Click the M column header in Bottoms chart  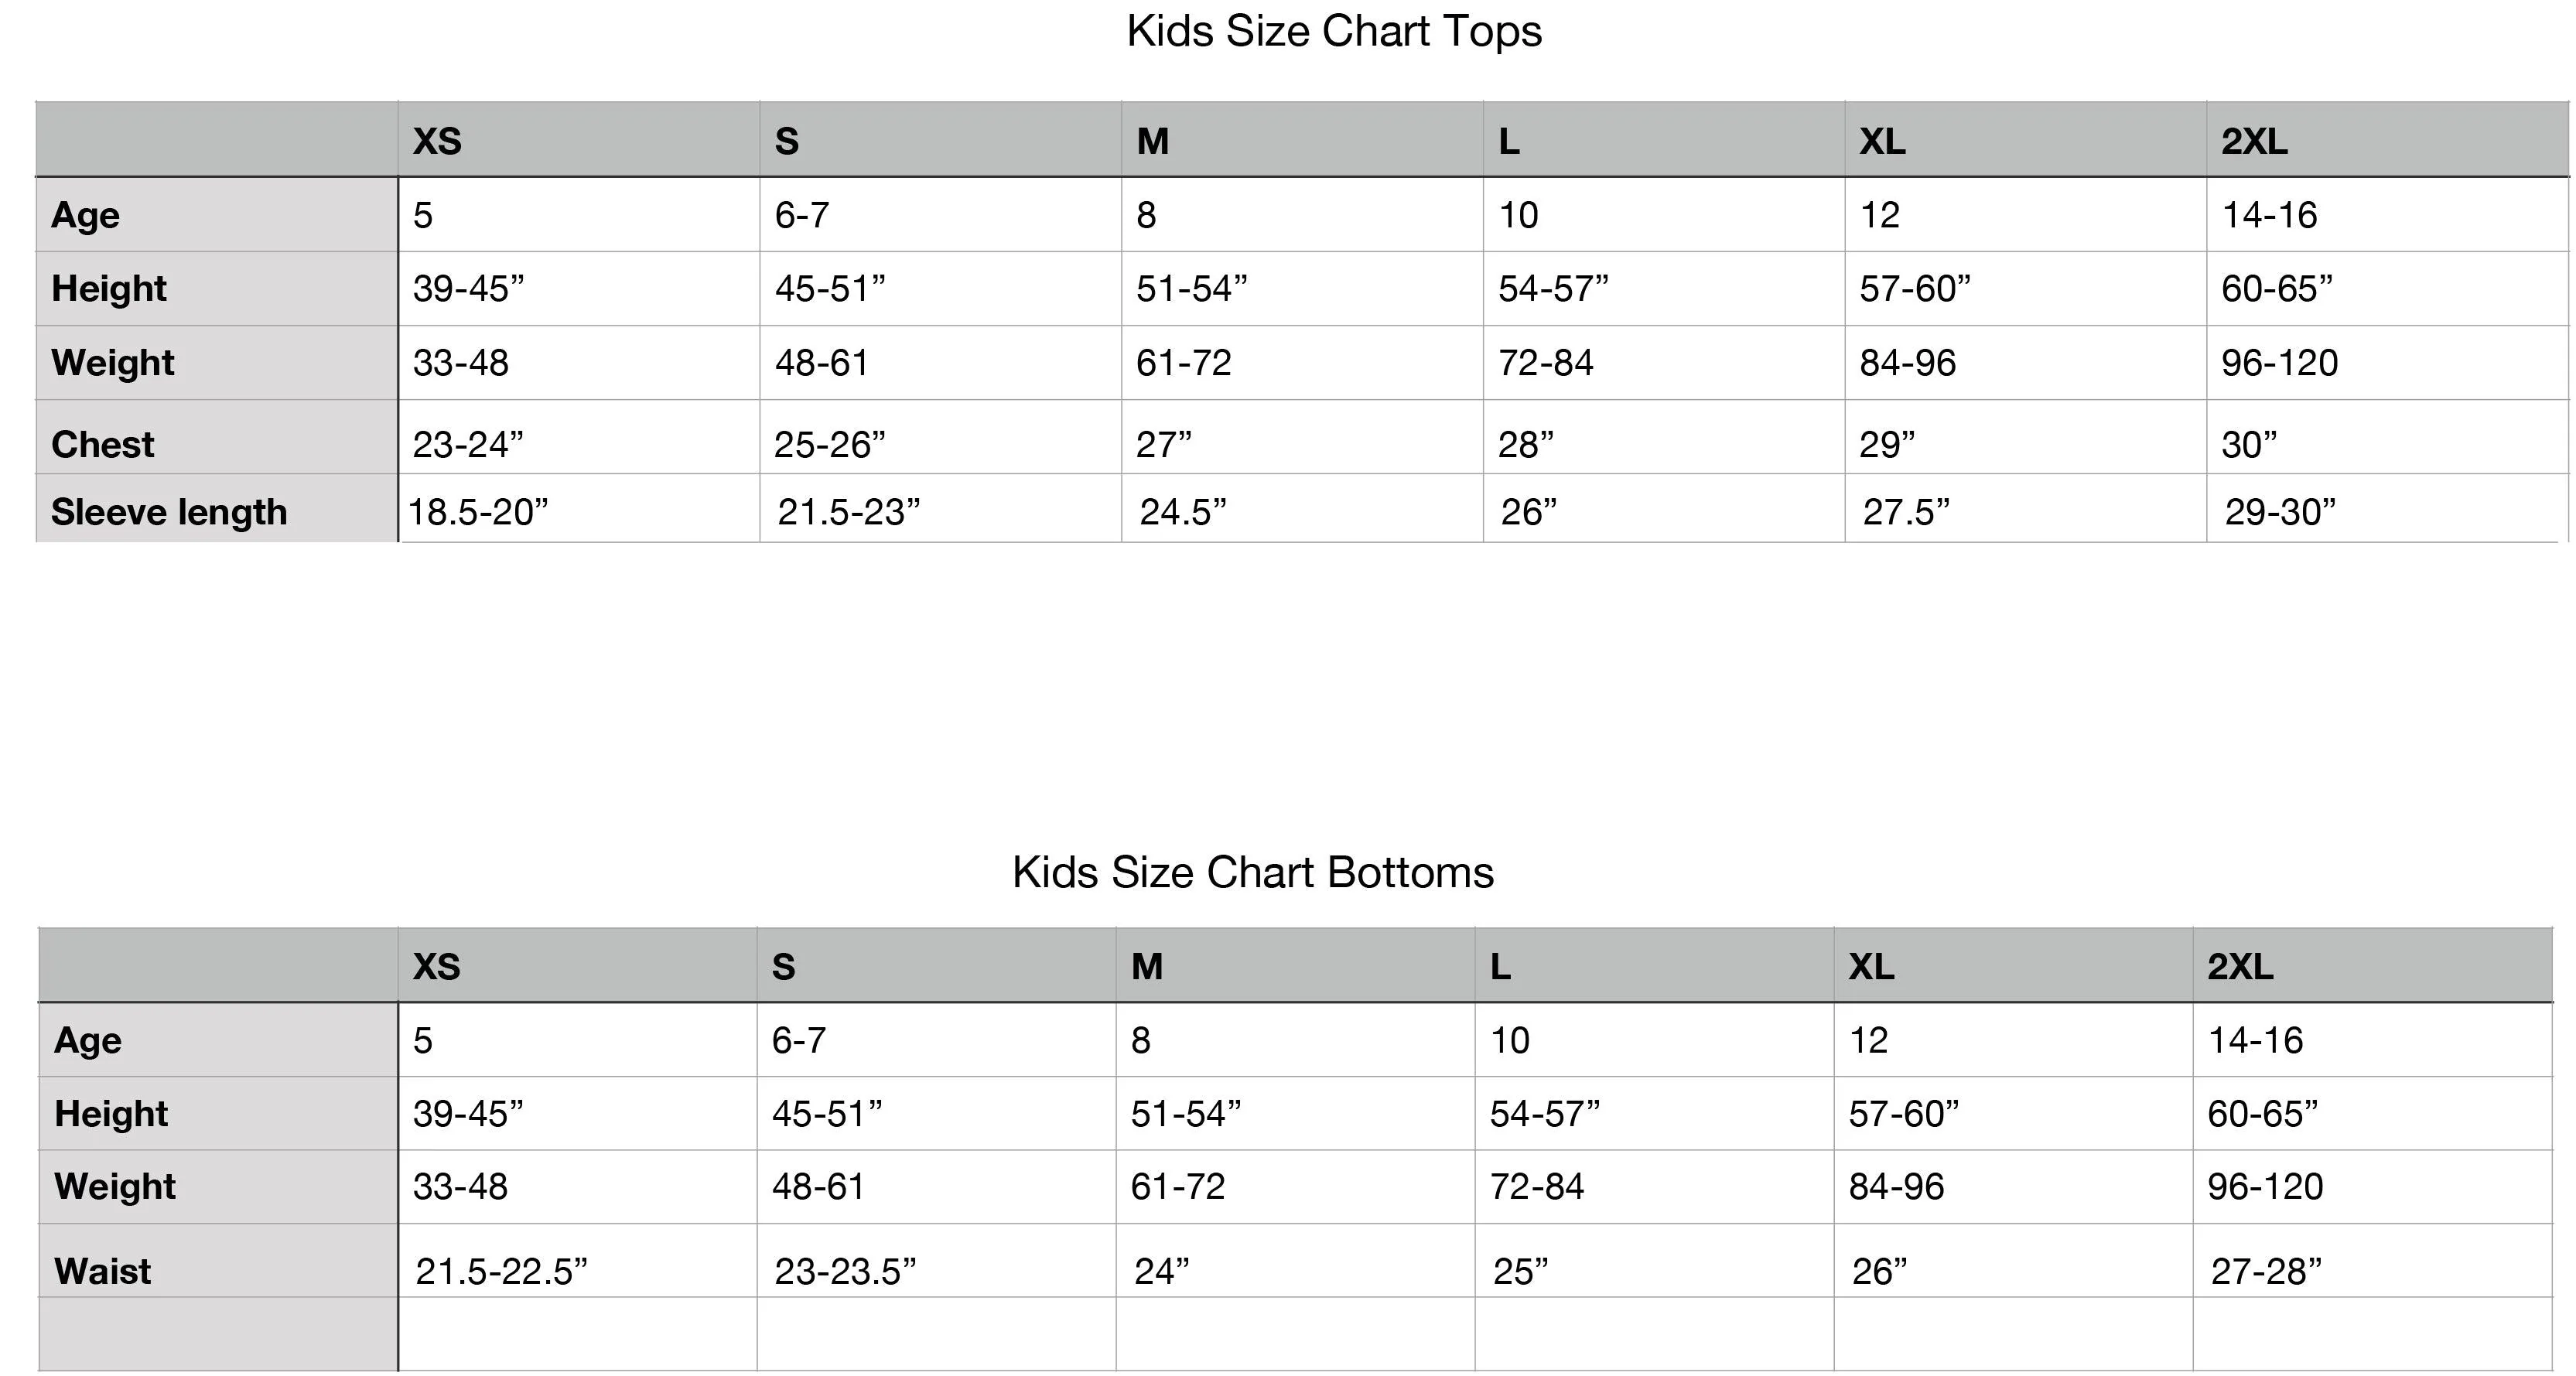[x=1147, y=966]
